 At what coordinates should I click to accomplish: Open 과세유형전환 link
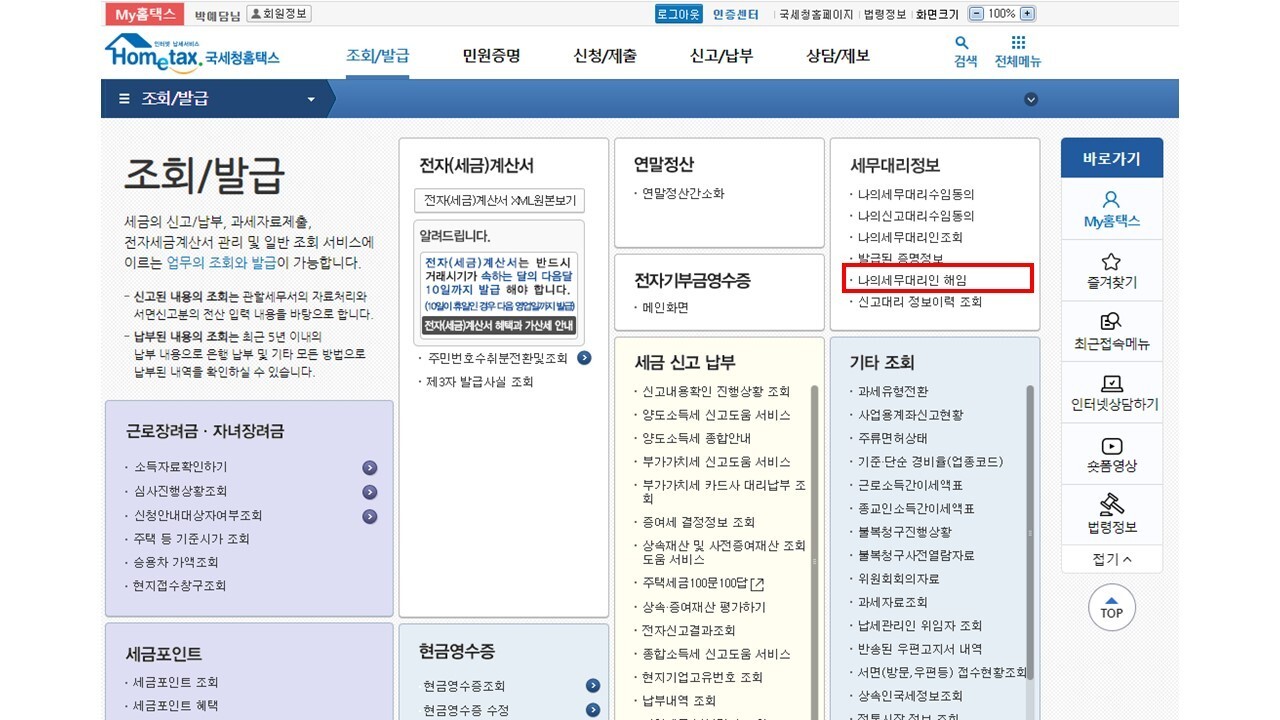tap(892, 391)
